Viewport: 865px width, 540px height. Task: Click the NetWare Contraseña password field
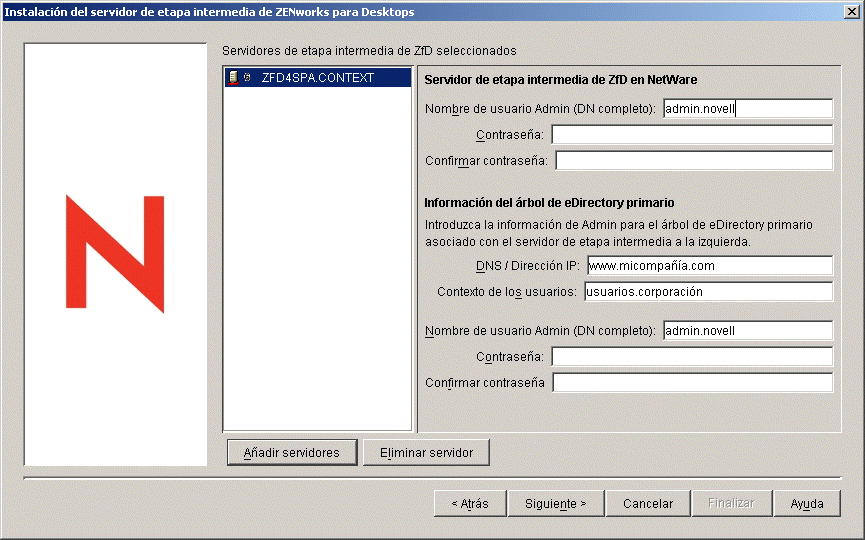(692, 135)
